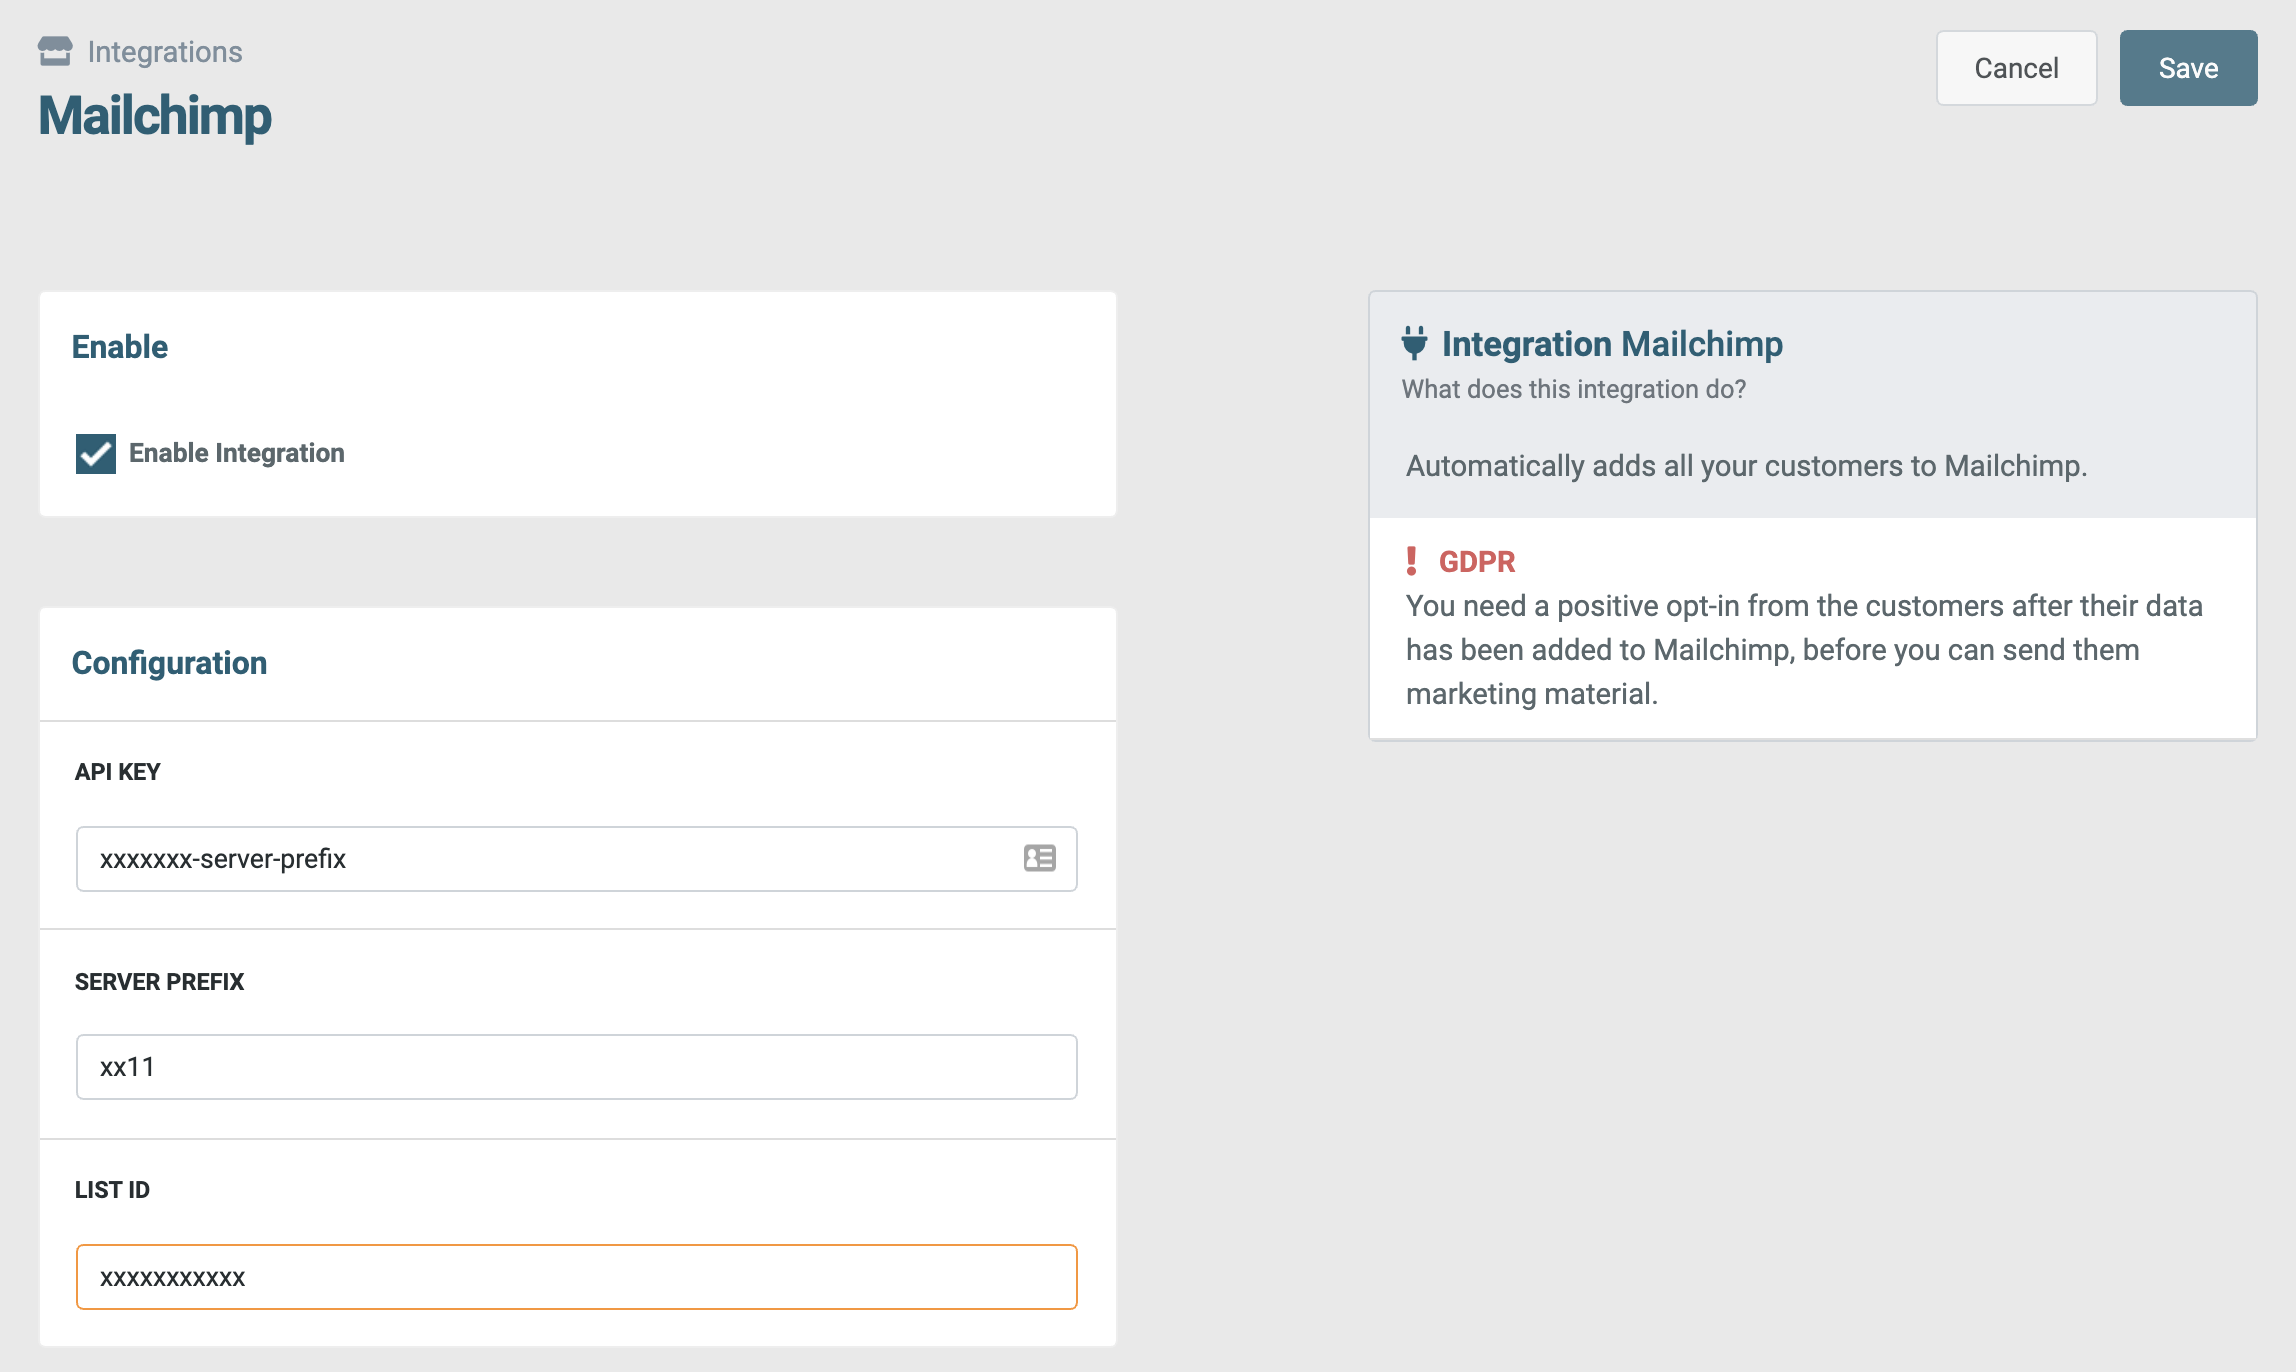2296x1372 pixels.
Task: Click the Integration Mailchimp heading
Action: coord(1612,344)
